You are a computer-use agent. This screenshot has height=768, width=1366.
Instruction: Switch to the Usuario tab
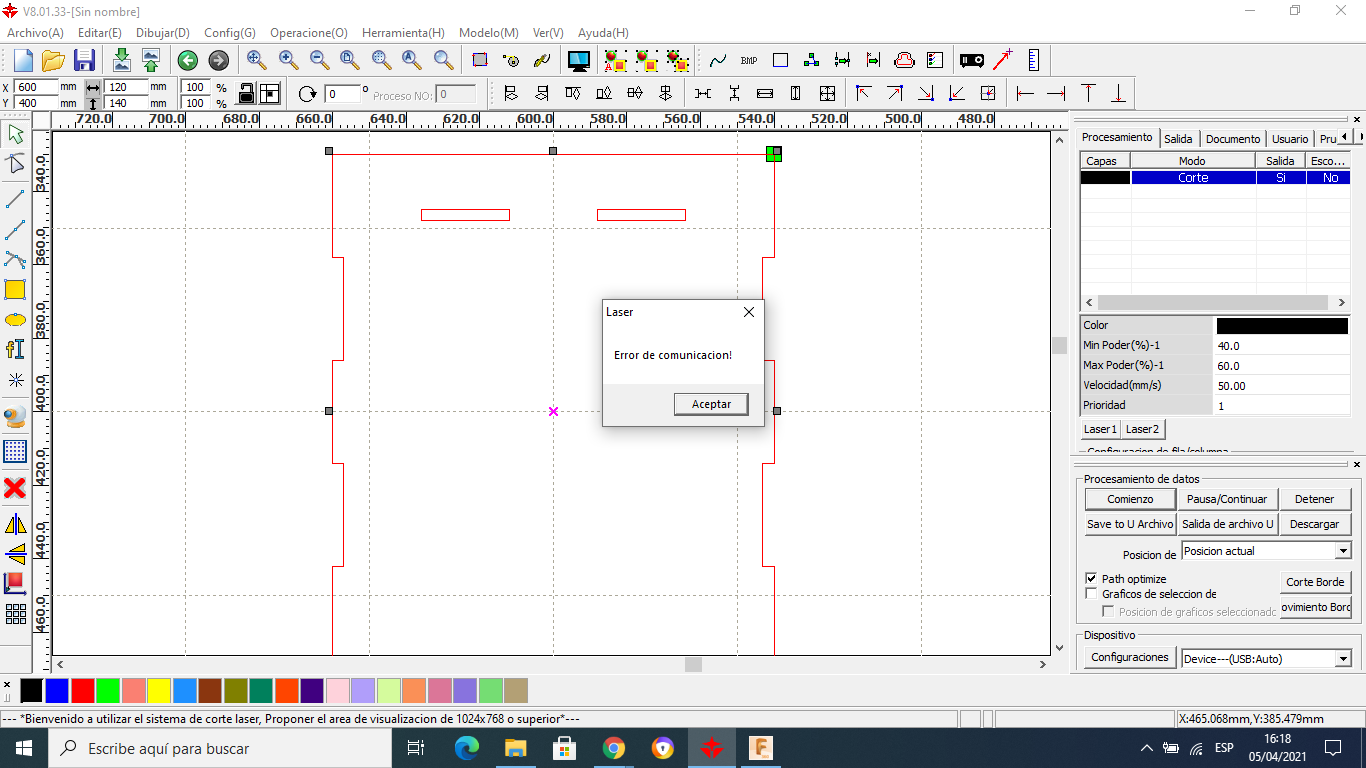[x=1290, y=139]
